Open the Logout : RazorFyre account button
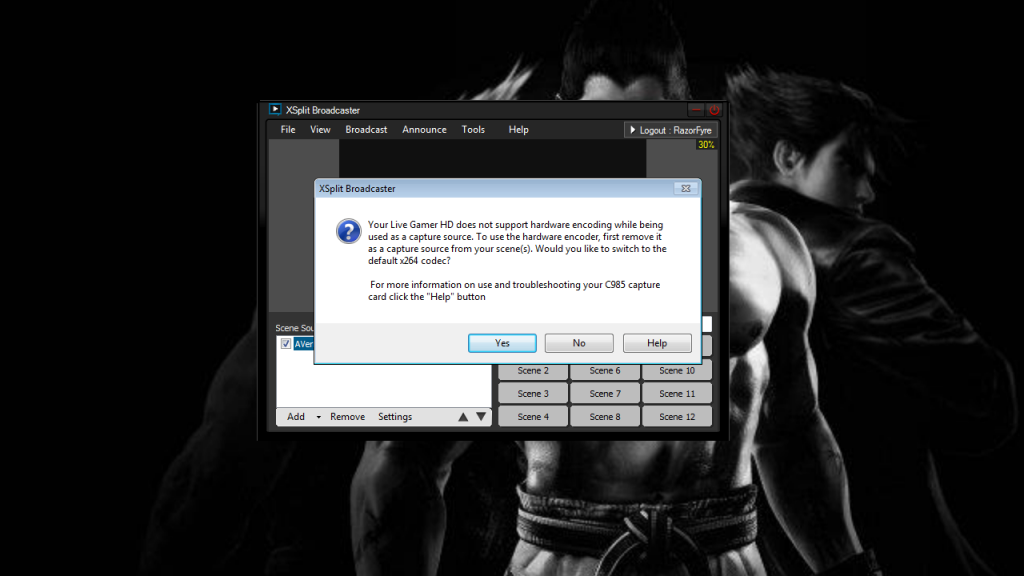This screenshot has width=1024, height=576. tap(671, 130)
